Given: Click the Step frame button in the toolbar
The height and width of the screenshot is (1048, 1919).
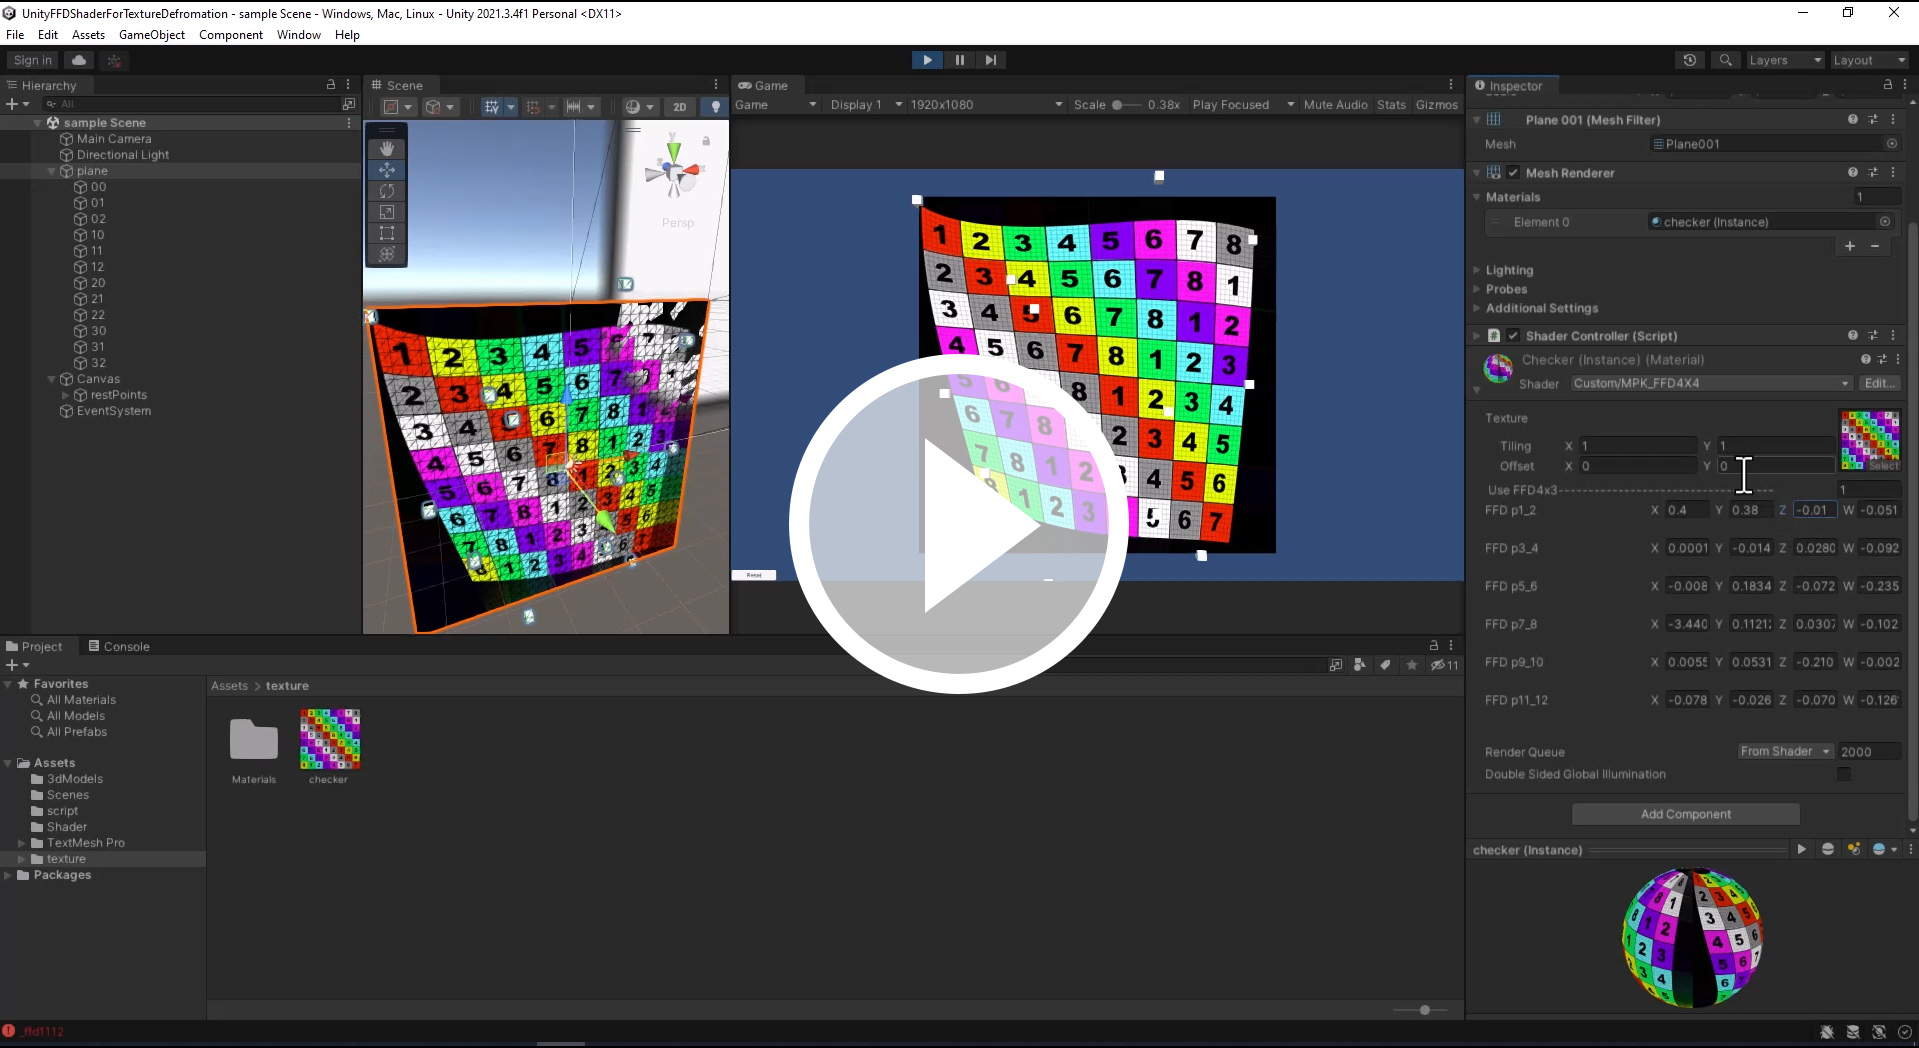Looking at the screenshot, I should click(x=991, y=60).
